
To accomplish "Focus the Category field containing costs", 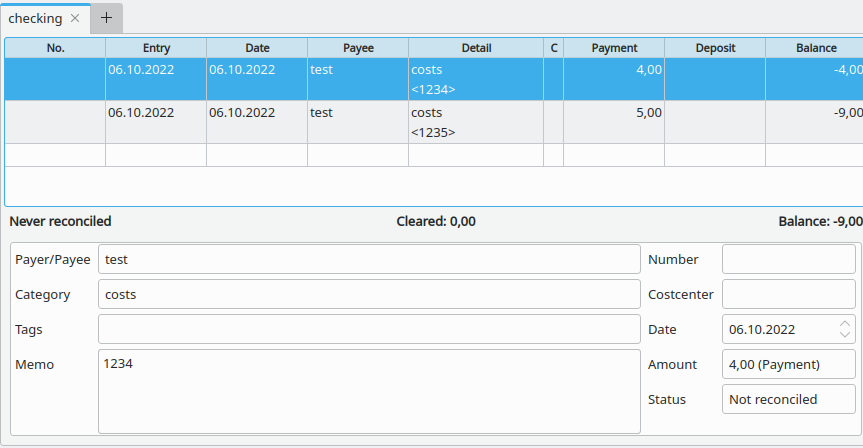I will coord(369,294).
